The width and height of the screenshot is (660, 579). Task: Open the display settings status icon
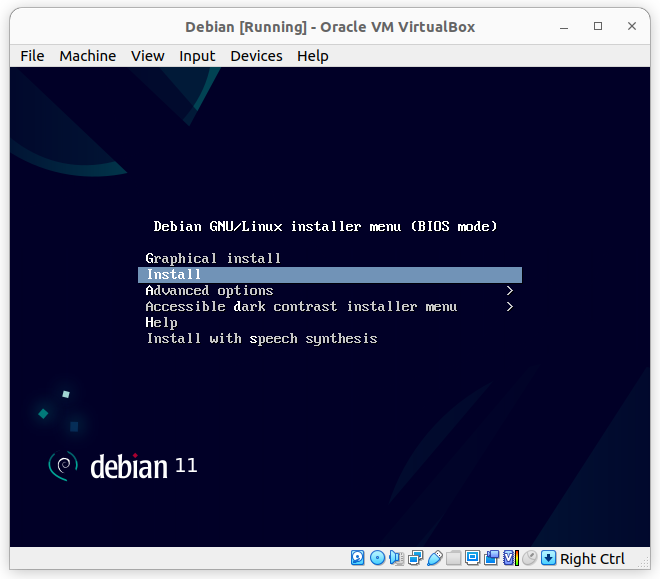[472, 558]
